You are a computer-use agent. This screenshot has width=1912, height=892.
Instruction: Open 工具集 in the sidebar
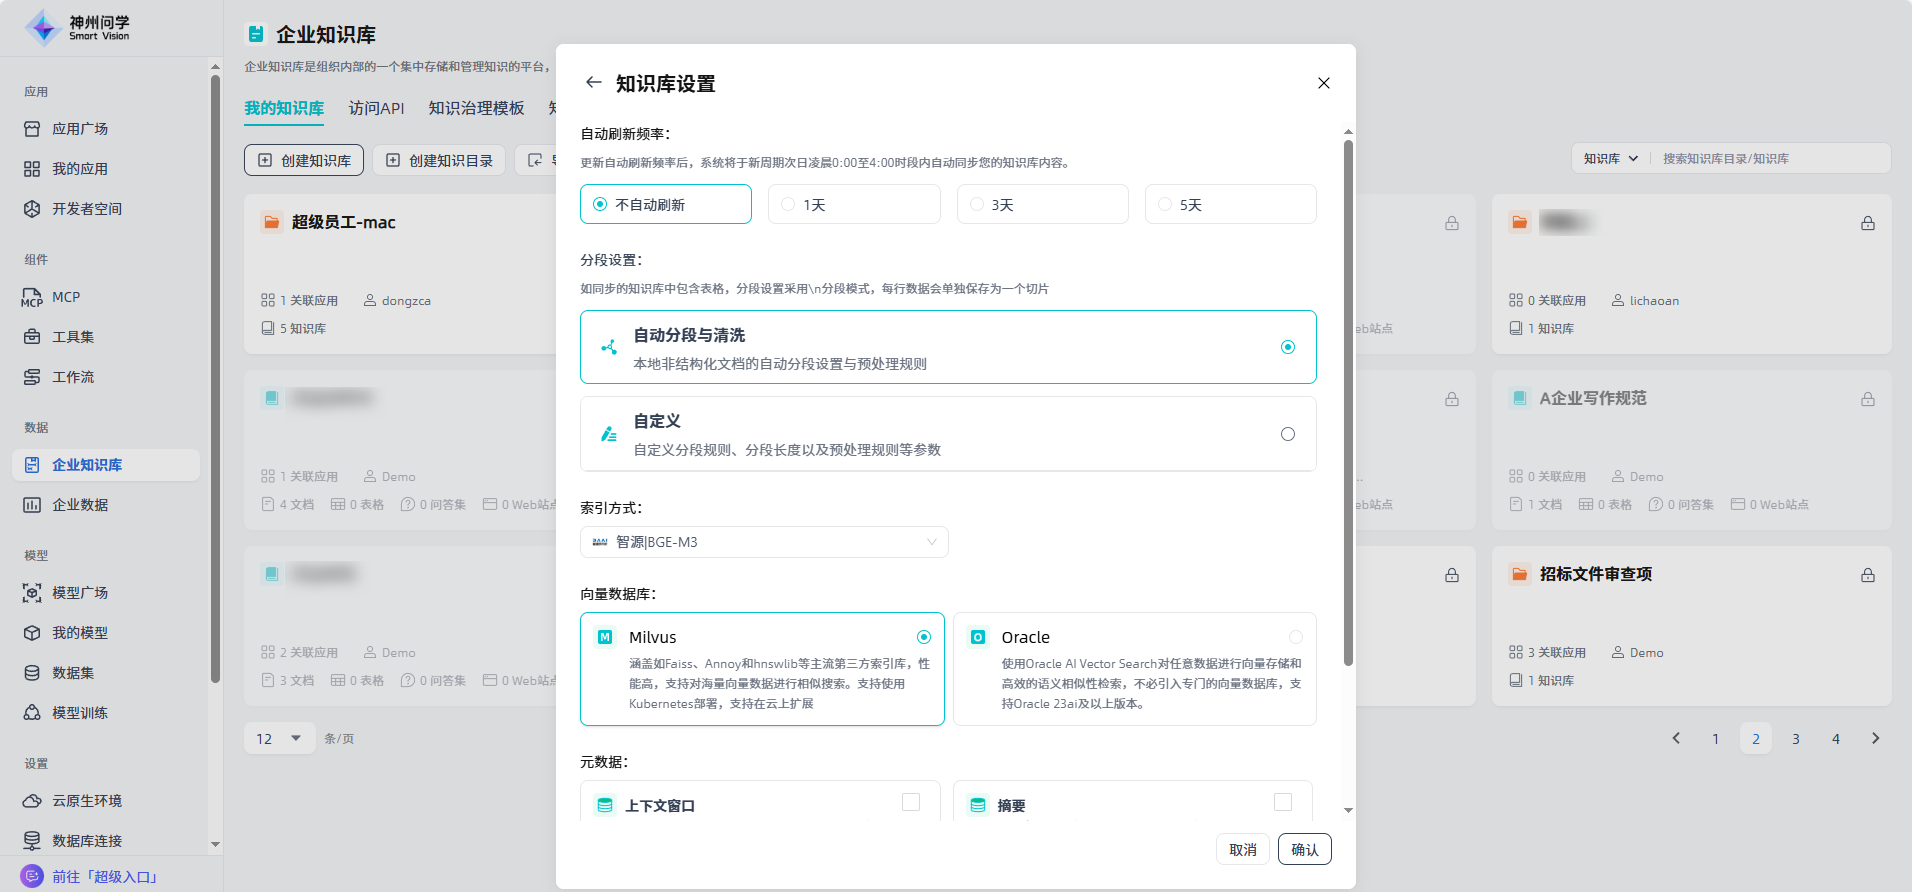tap(72, 337)
